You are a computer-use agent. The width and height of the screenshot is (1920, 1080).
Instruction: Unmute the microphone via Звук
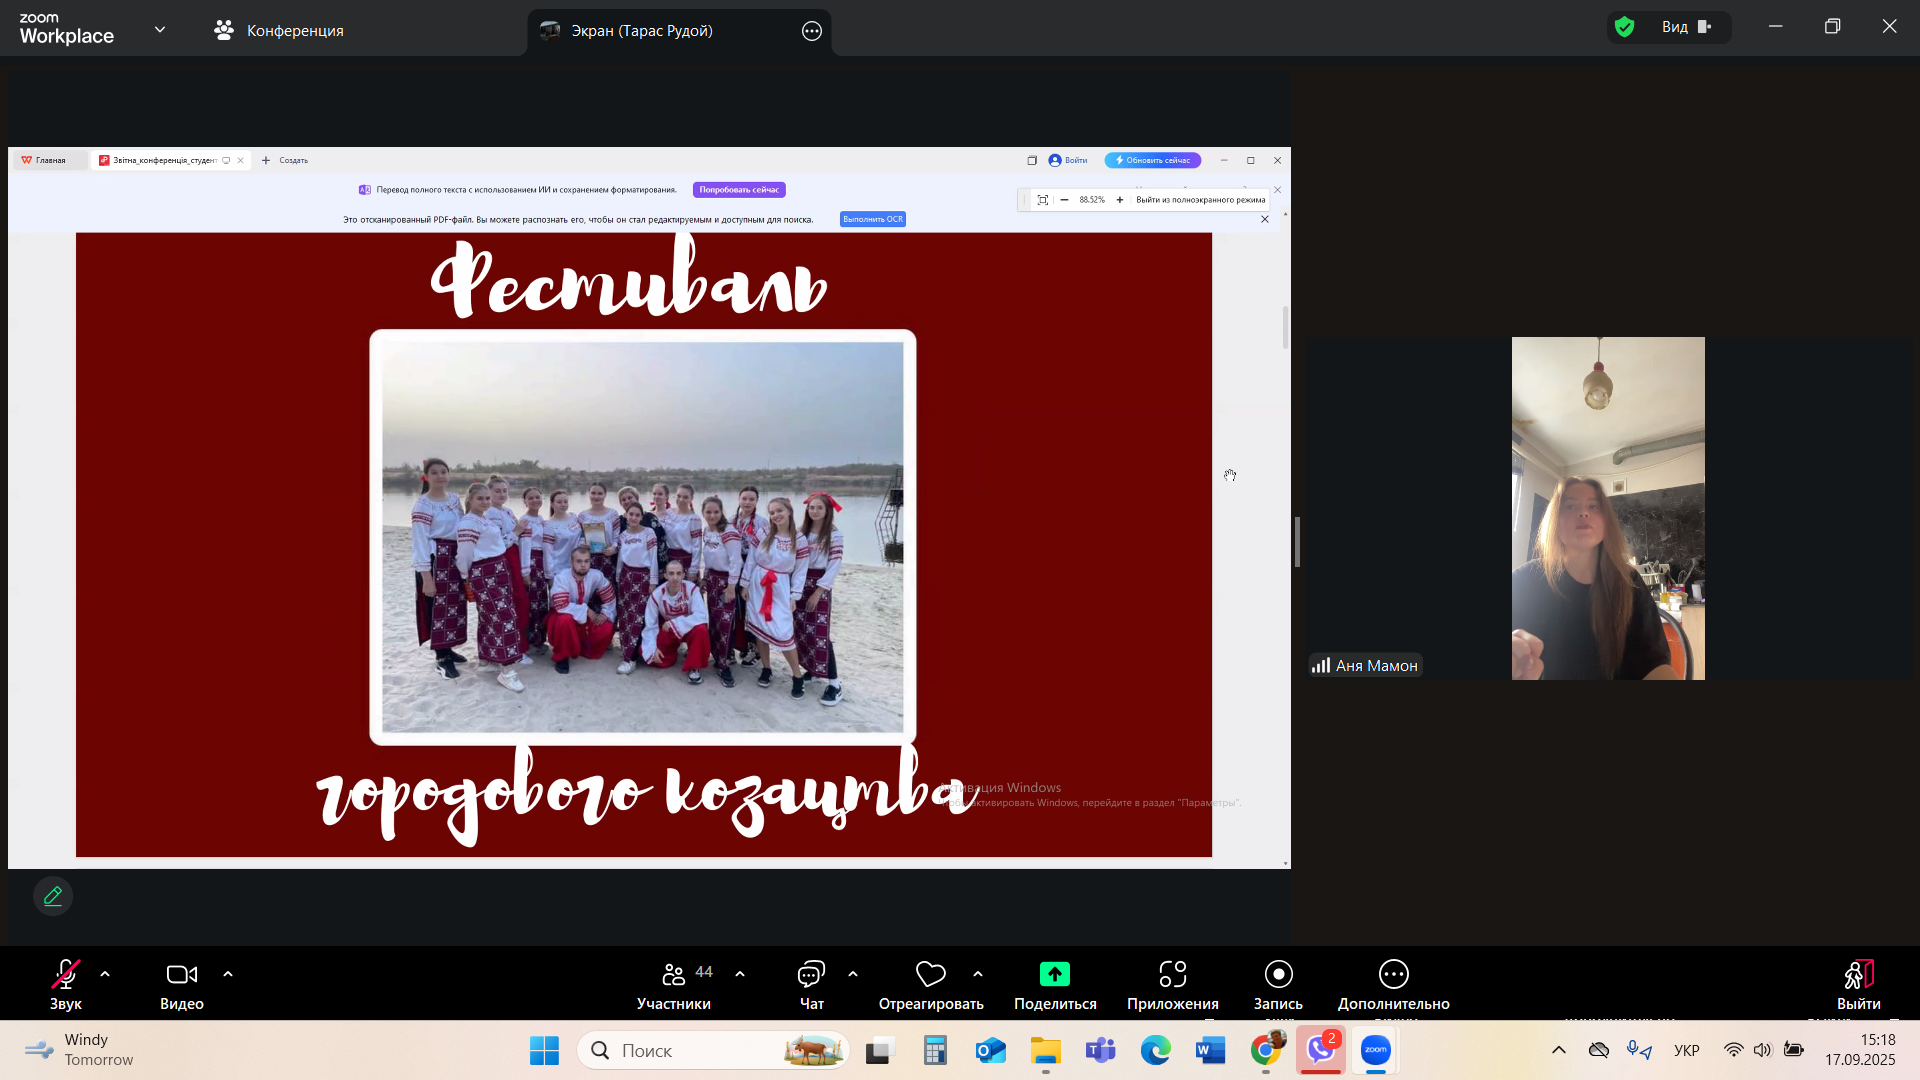[x=66, y=975]
